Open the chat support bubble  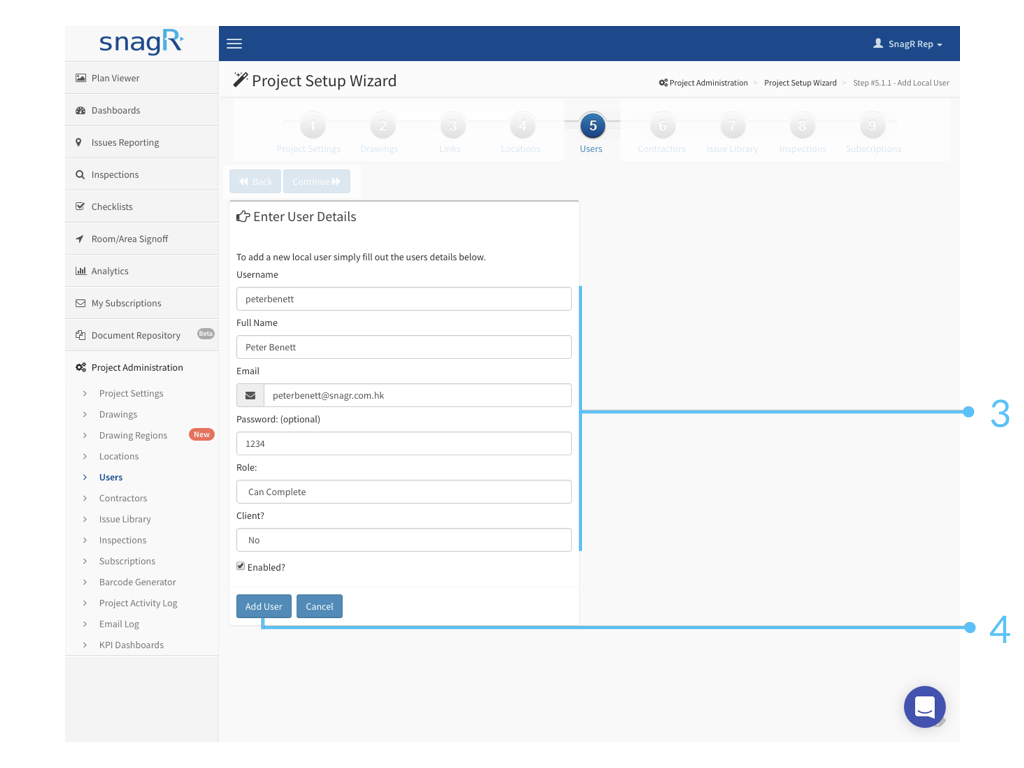coord(925,707)
